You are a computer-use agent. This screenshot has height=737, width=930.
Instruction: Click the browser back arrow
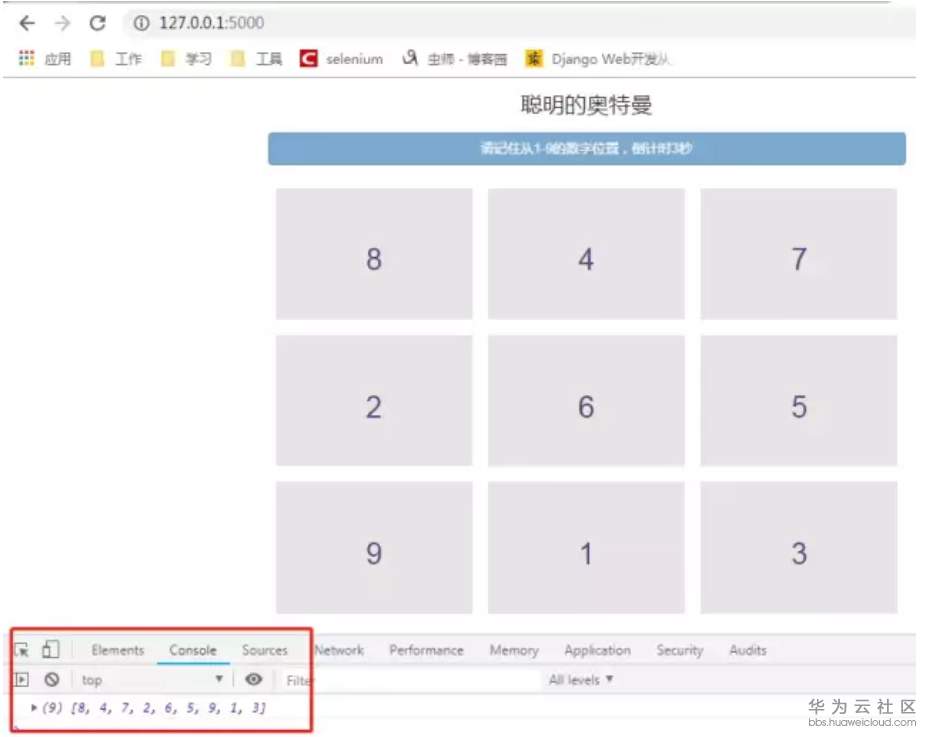click(x=27, y=23)
